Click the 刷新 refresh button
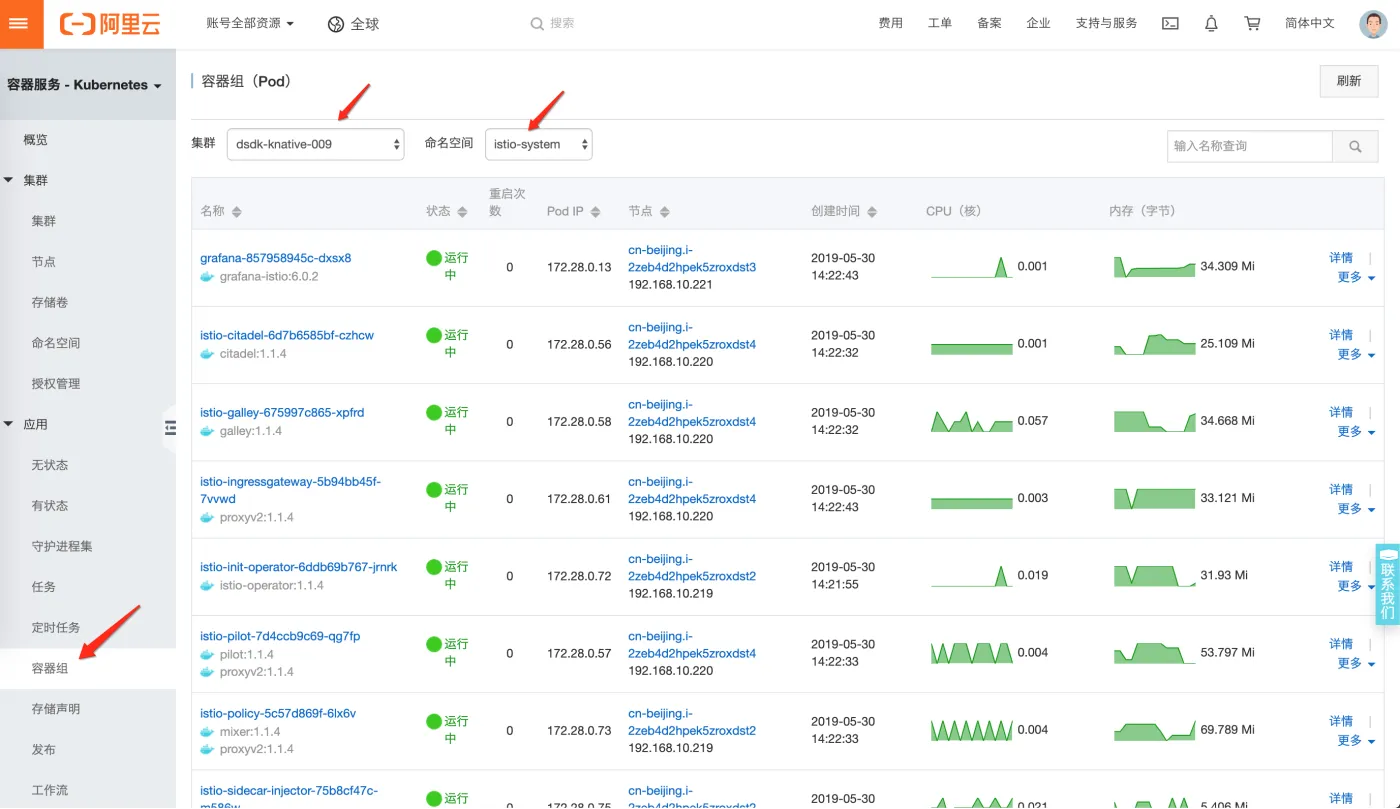This screenshot has height=809, width=1400. (1349, 81)
